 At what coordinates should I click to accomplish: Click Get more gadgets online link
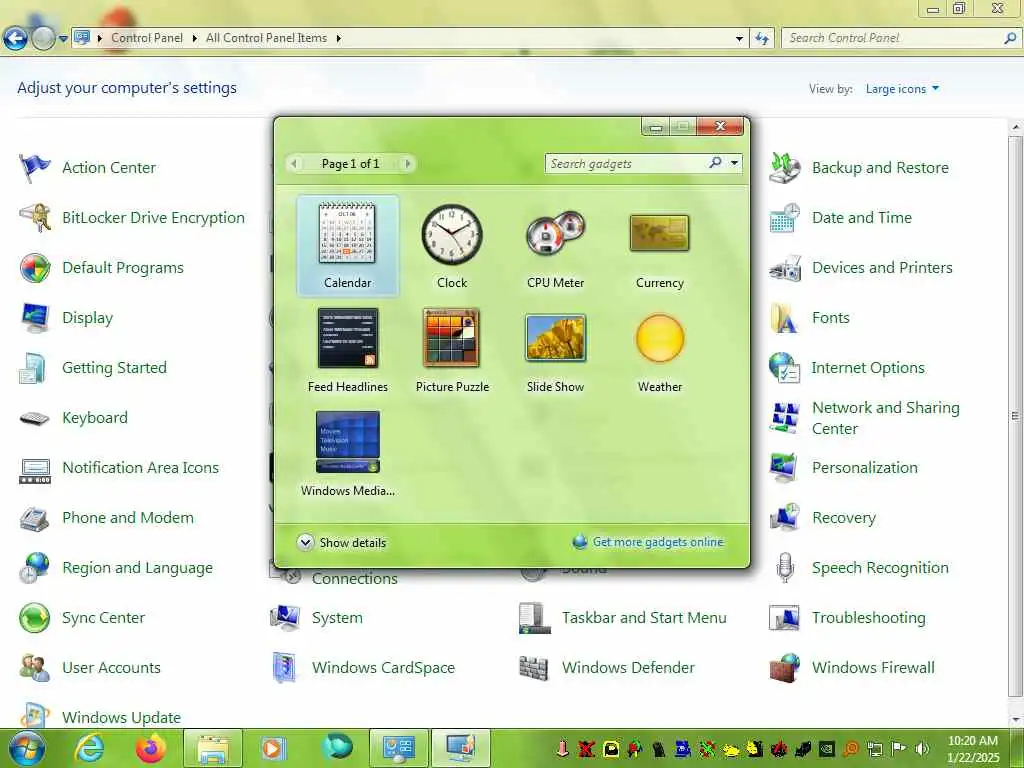click(x=658, y=542)
